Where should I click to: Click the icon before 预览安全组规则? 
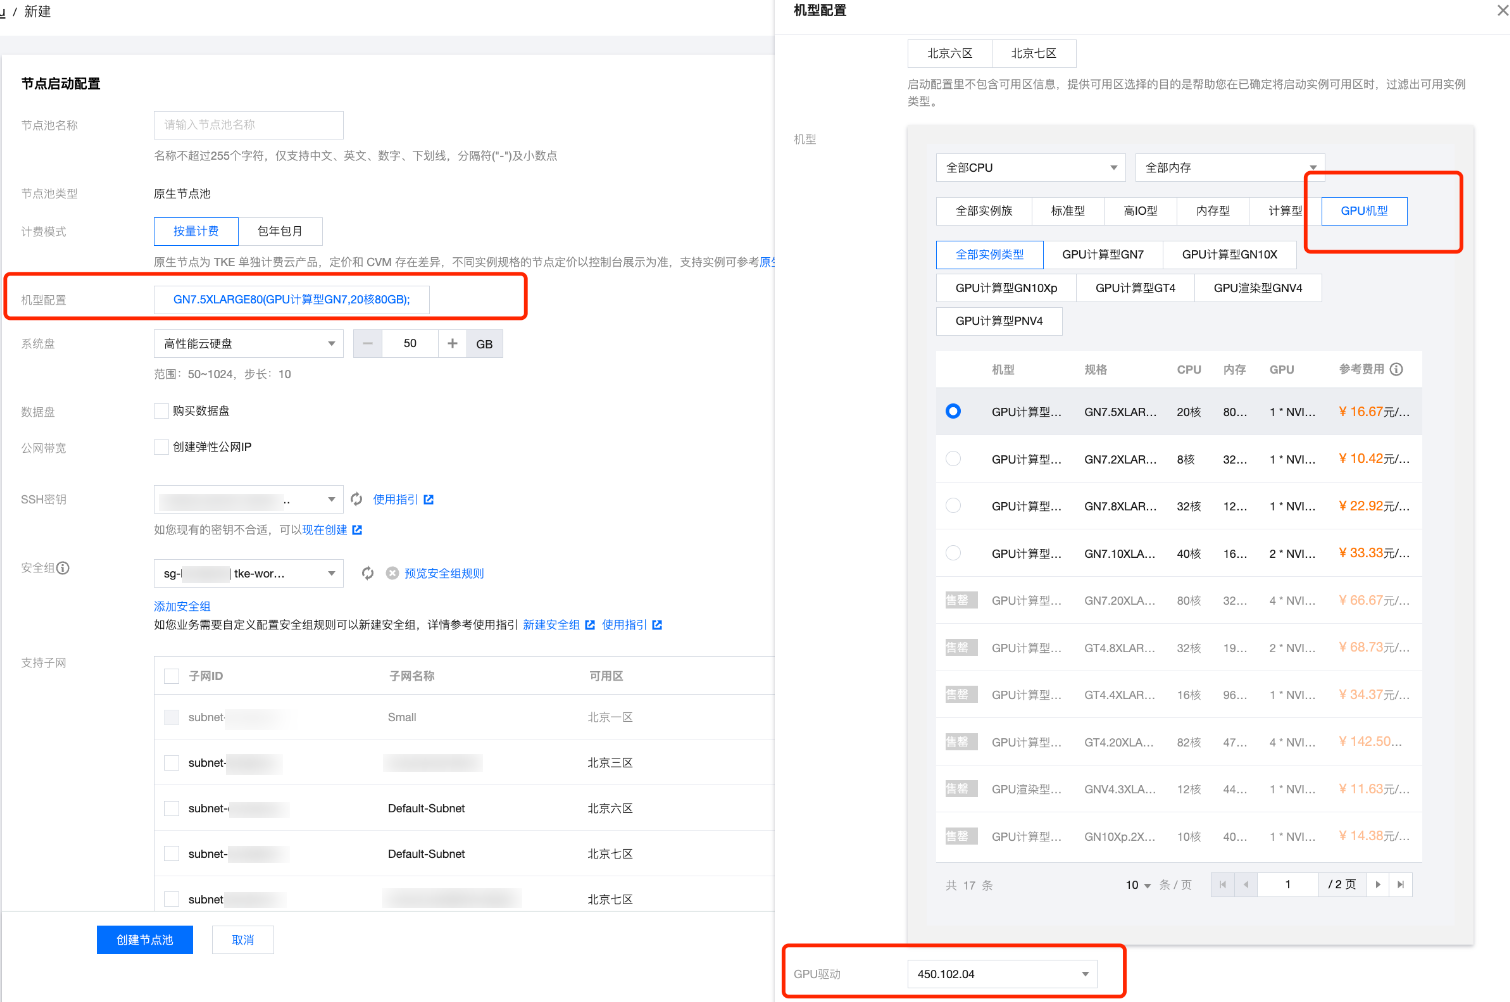(x=392, y=573)
